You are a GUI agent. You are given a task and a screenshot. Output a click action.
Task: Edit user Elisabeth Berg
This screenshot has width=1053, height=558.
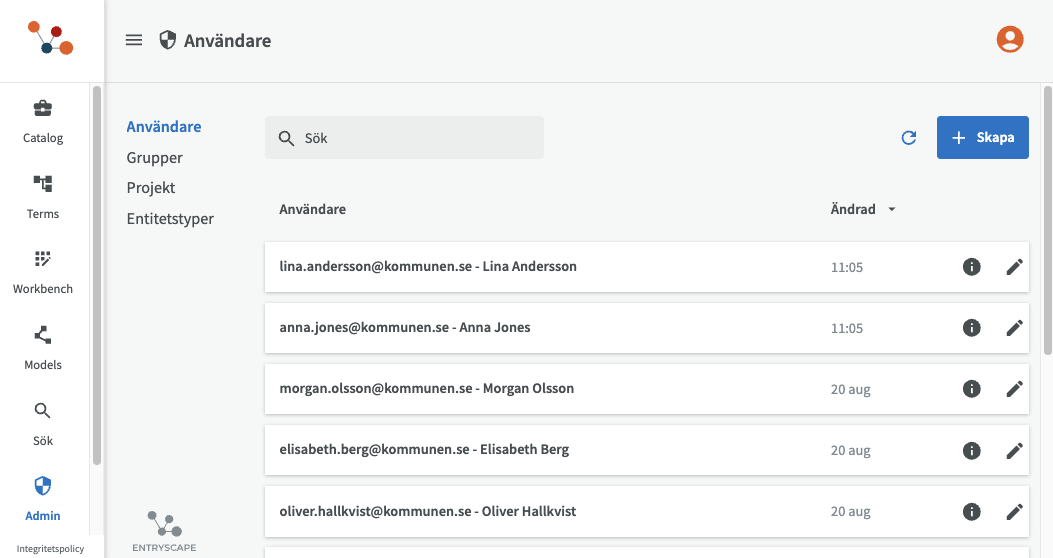click(x=1014, y=450)
